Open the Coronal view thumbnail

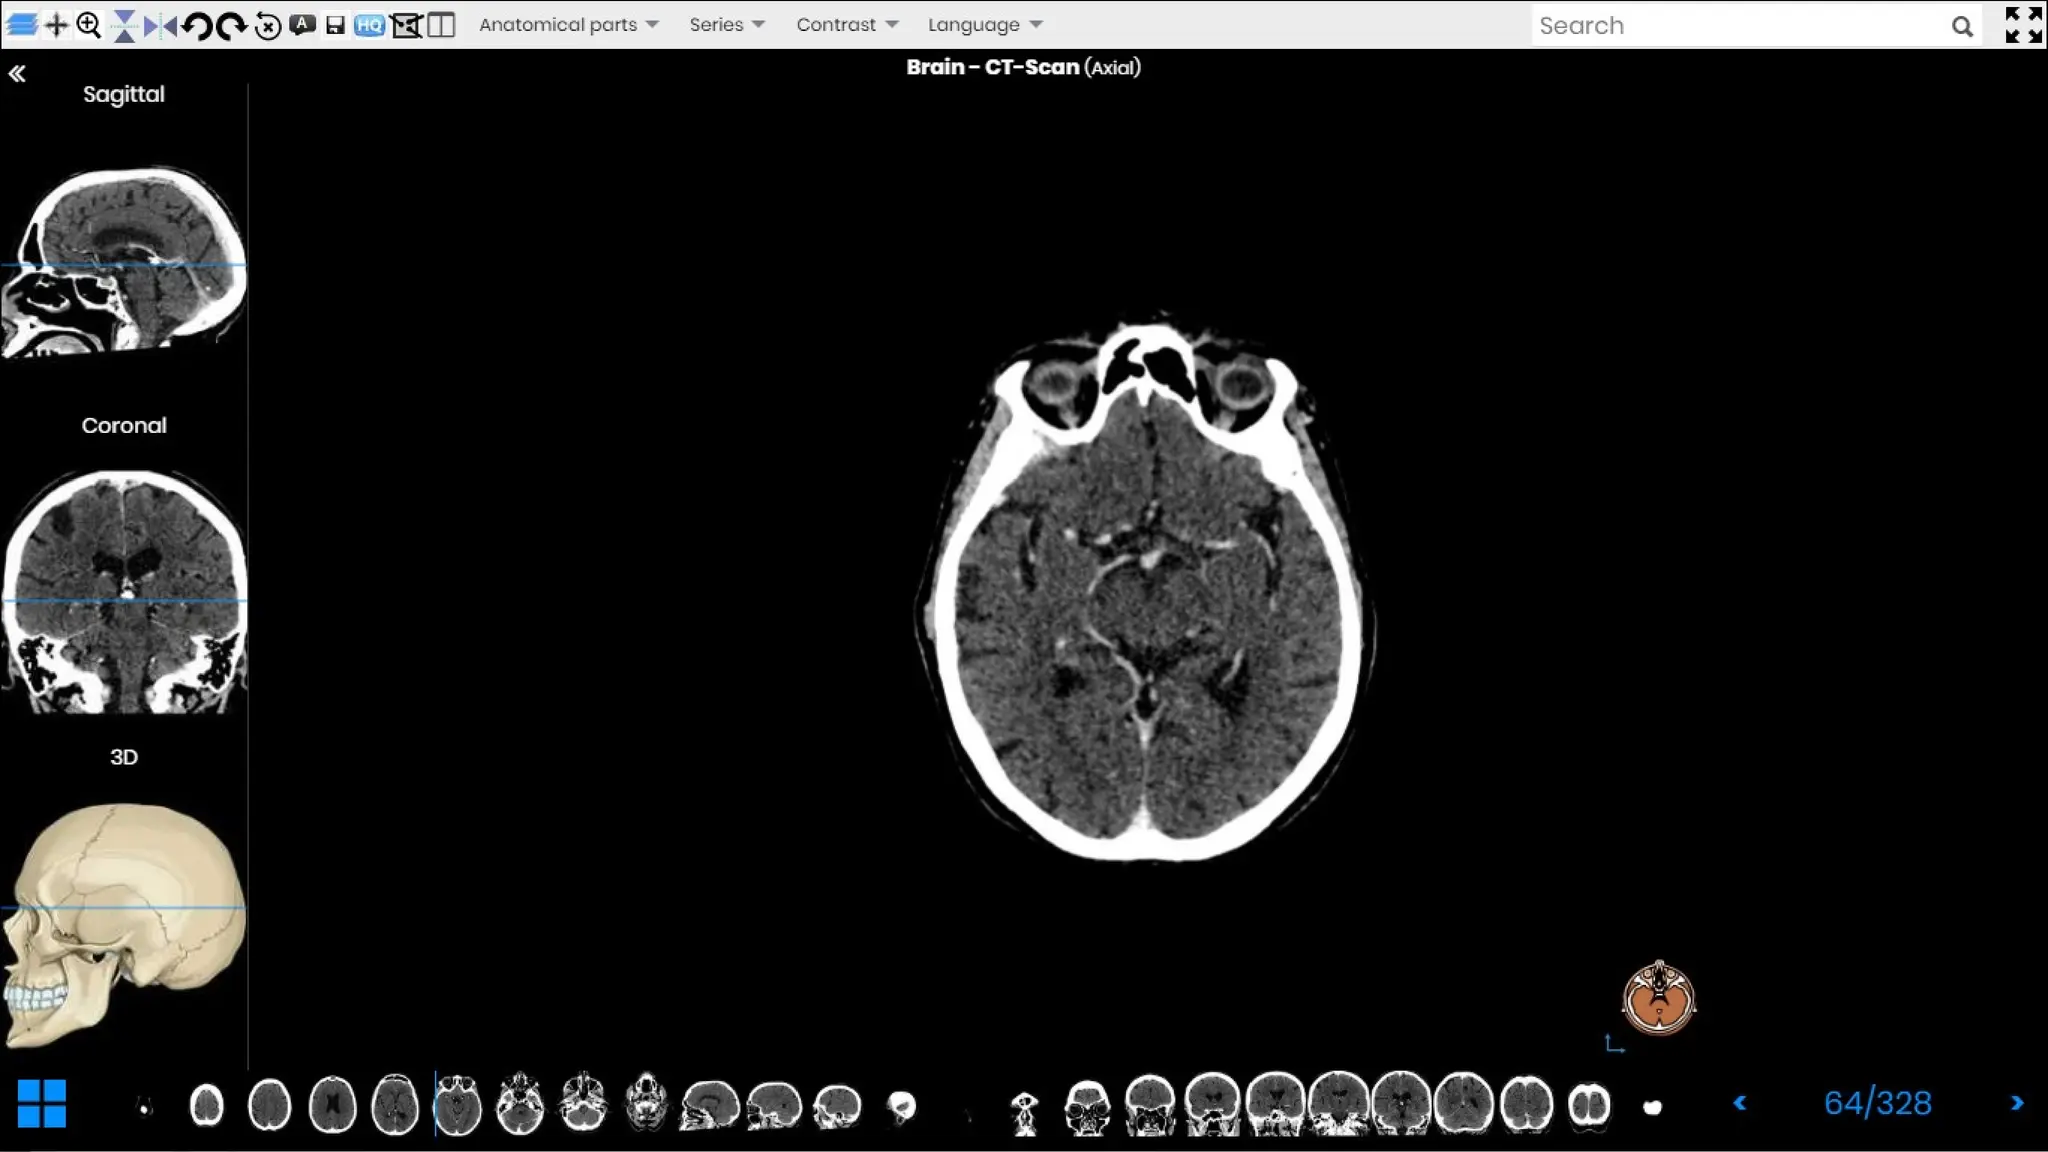[x=124, y=592]
